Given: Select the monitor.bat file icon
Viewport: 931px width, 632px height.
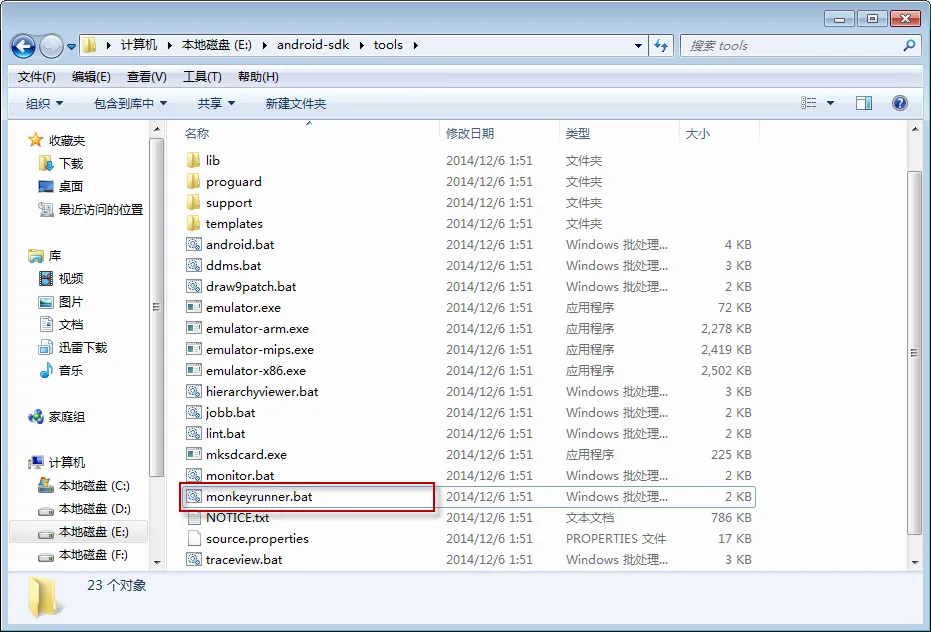Looking at the screenshot, I should (x=194, y=475).
